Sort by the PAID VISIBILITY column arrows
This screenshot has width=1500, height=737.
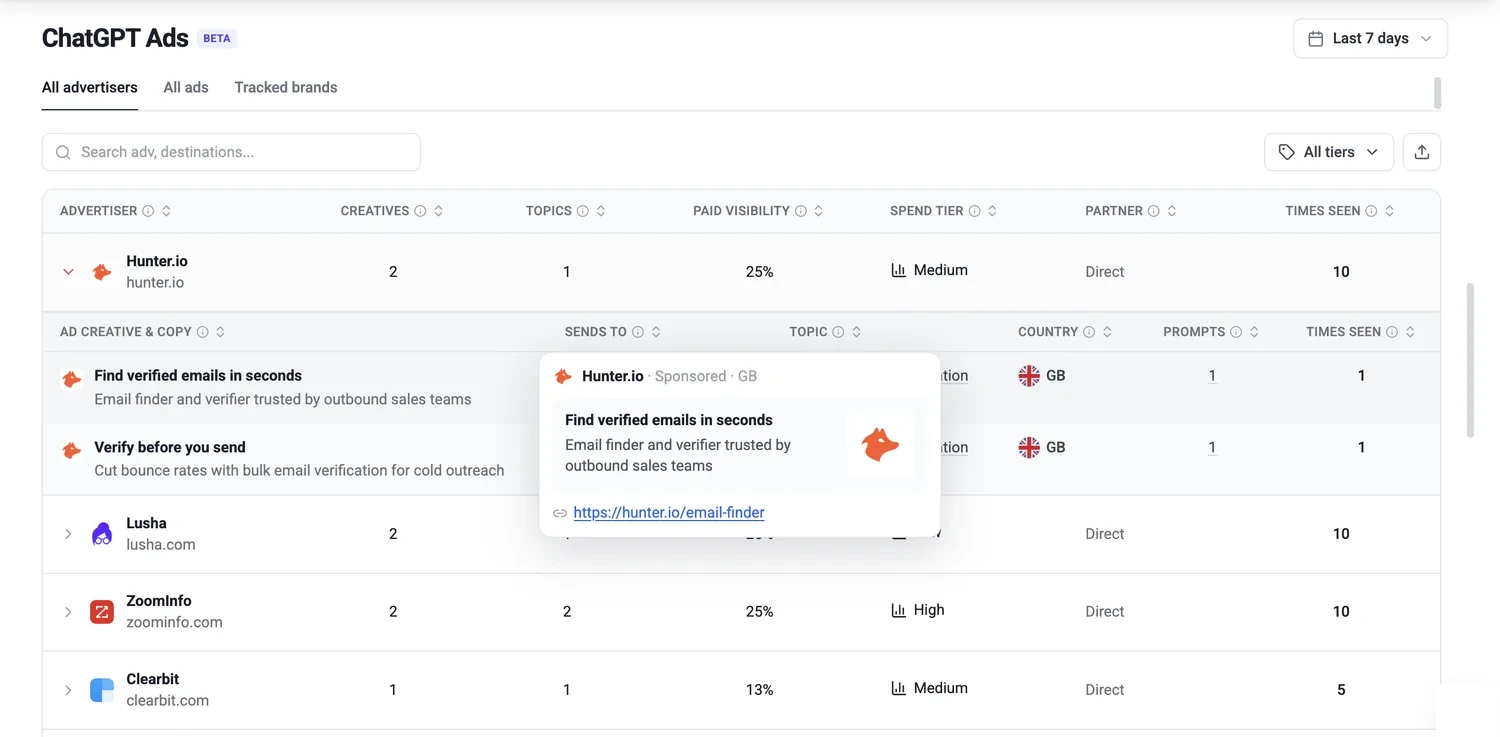[818, 211]
